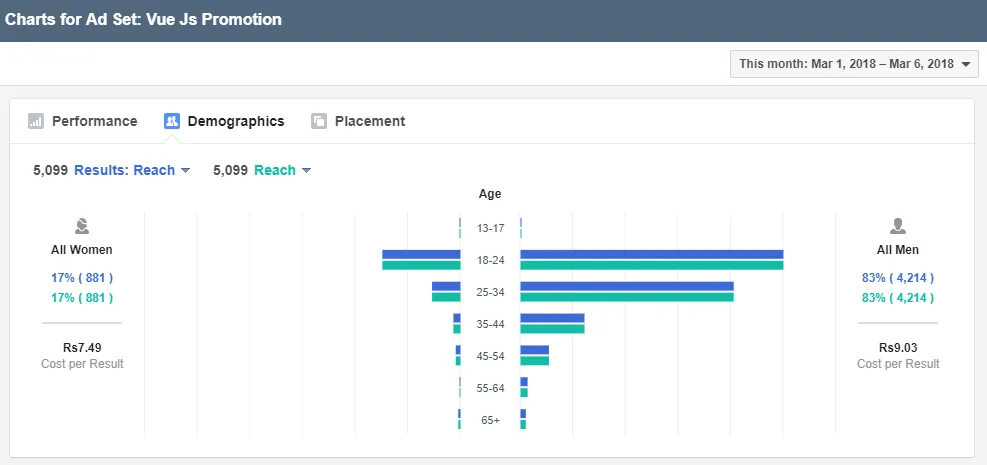The width and height of the screenshot is (987, 465).
Task: Click the blue 17% ( 881 ) women value
Action: [x=82, y=277]
